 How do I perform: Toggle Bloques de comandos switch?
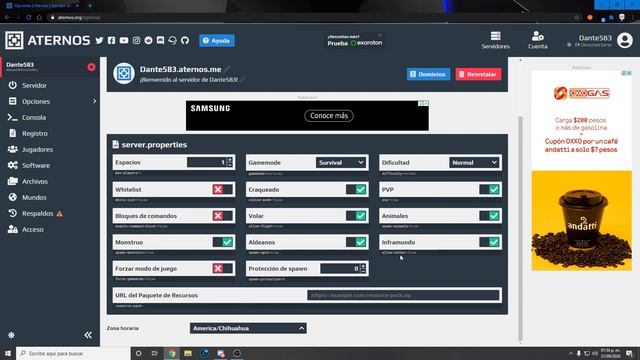[222, 216]
